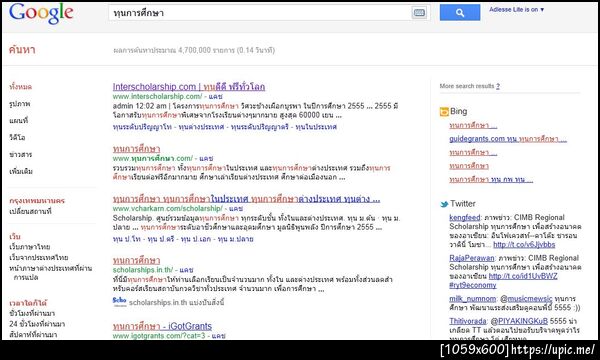Viewport: 600px width, 360px height.
Task: Open the t.co/v6Jjvbbs tweet link
Action: click(x=524, y=244)
